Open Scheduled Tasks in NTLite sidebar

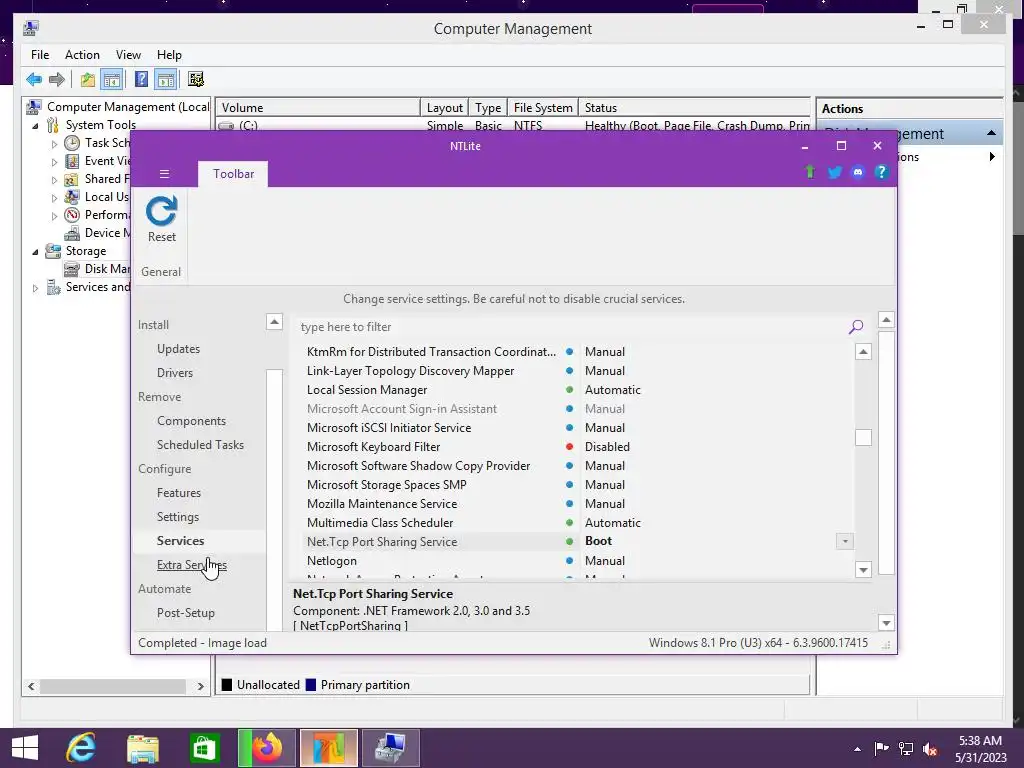[x=200, y=445]
